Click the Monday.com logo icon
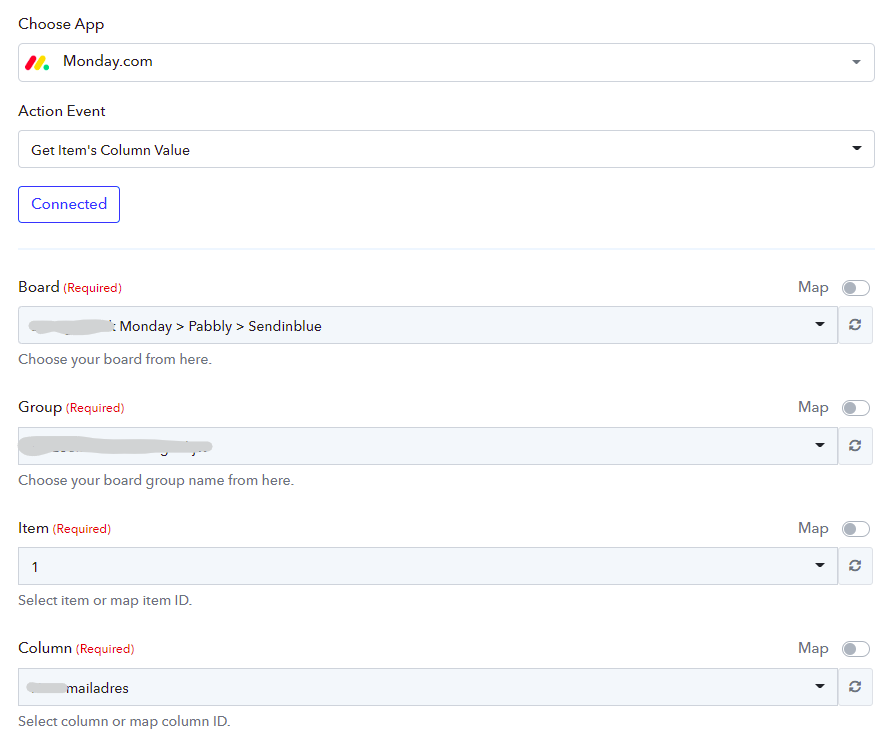Viewport: 888px width, 729px height. pyautogui.click(x=37, y=62)
